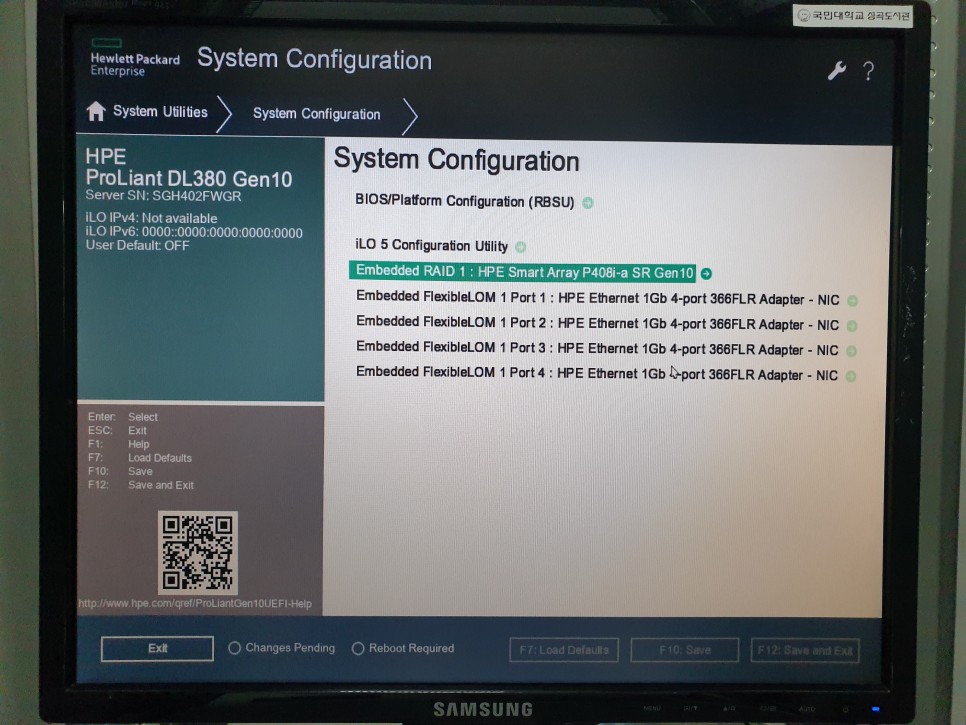Click the Home icon beside System Utilities
The image size is (966, 725).
point(96,111)
